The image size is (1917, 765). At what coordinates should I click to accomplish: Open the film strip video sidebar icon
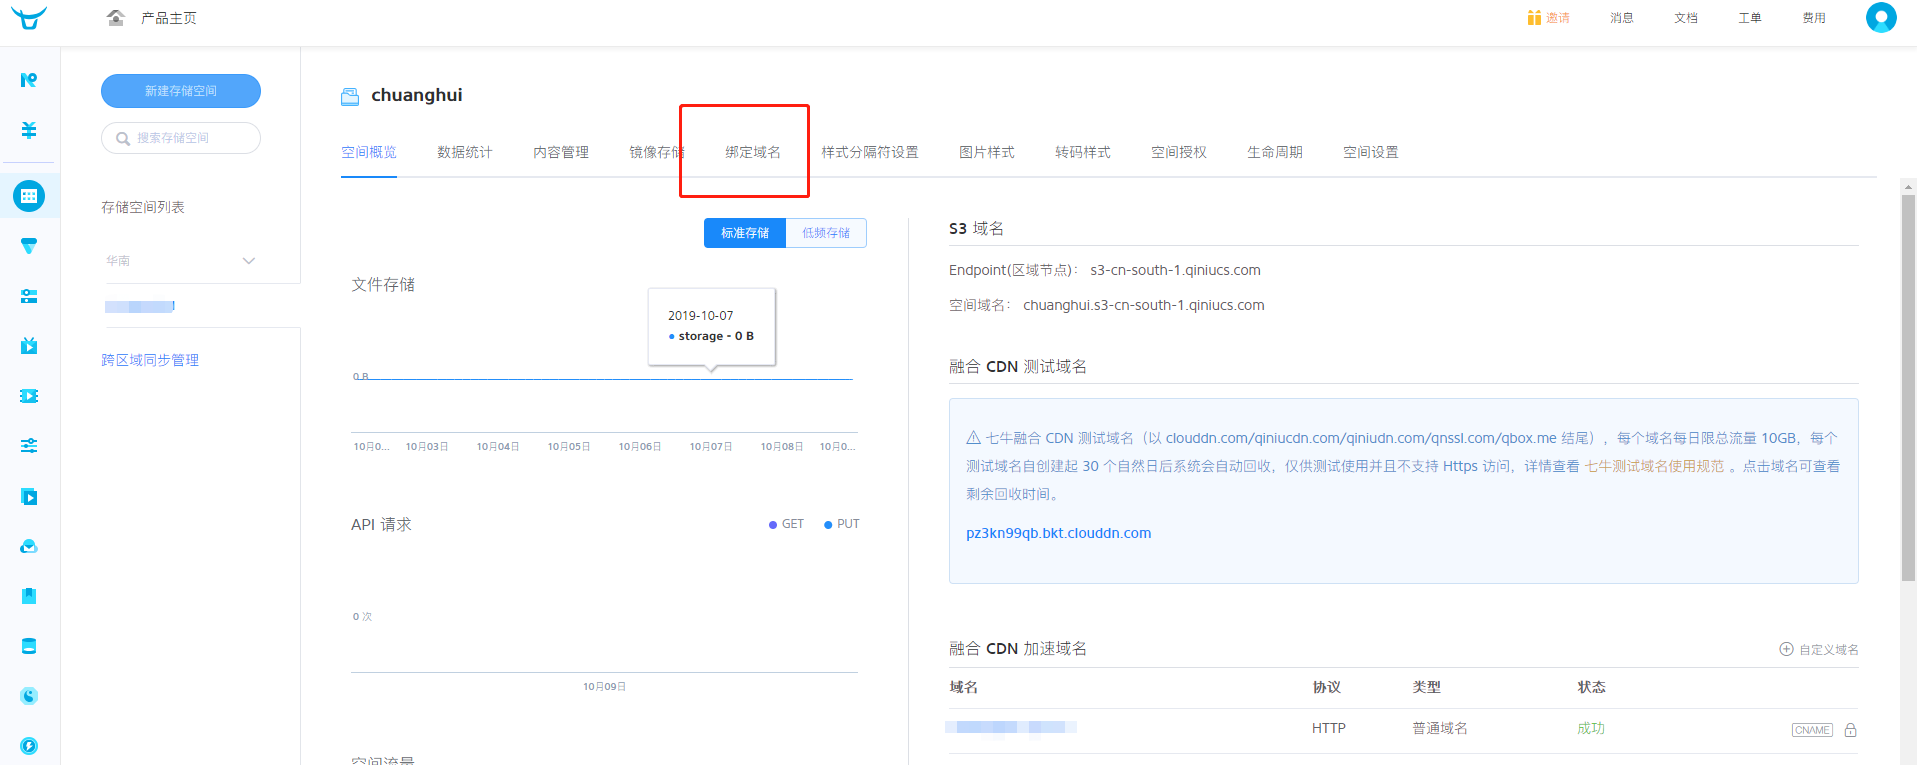(x=29, y=396)
